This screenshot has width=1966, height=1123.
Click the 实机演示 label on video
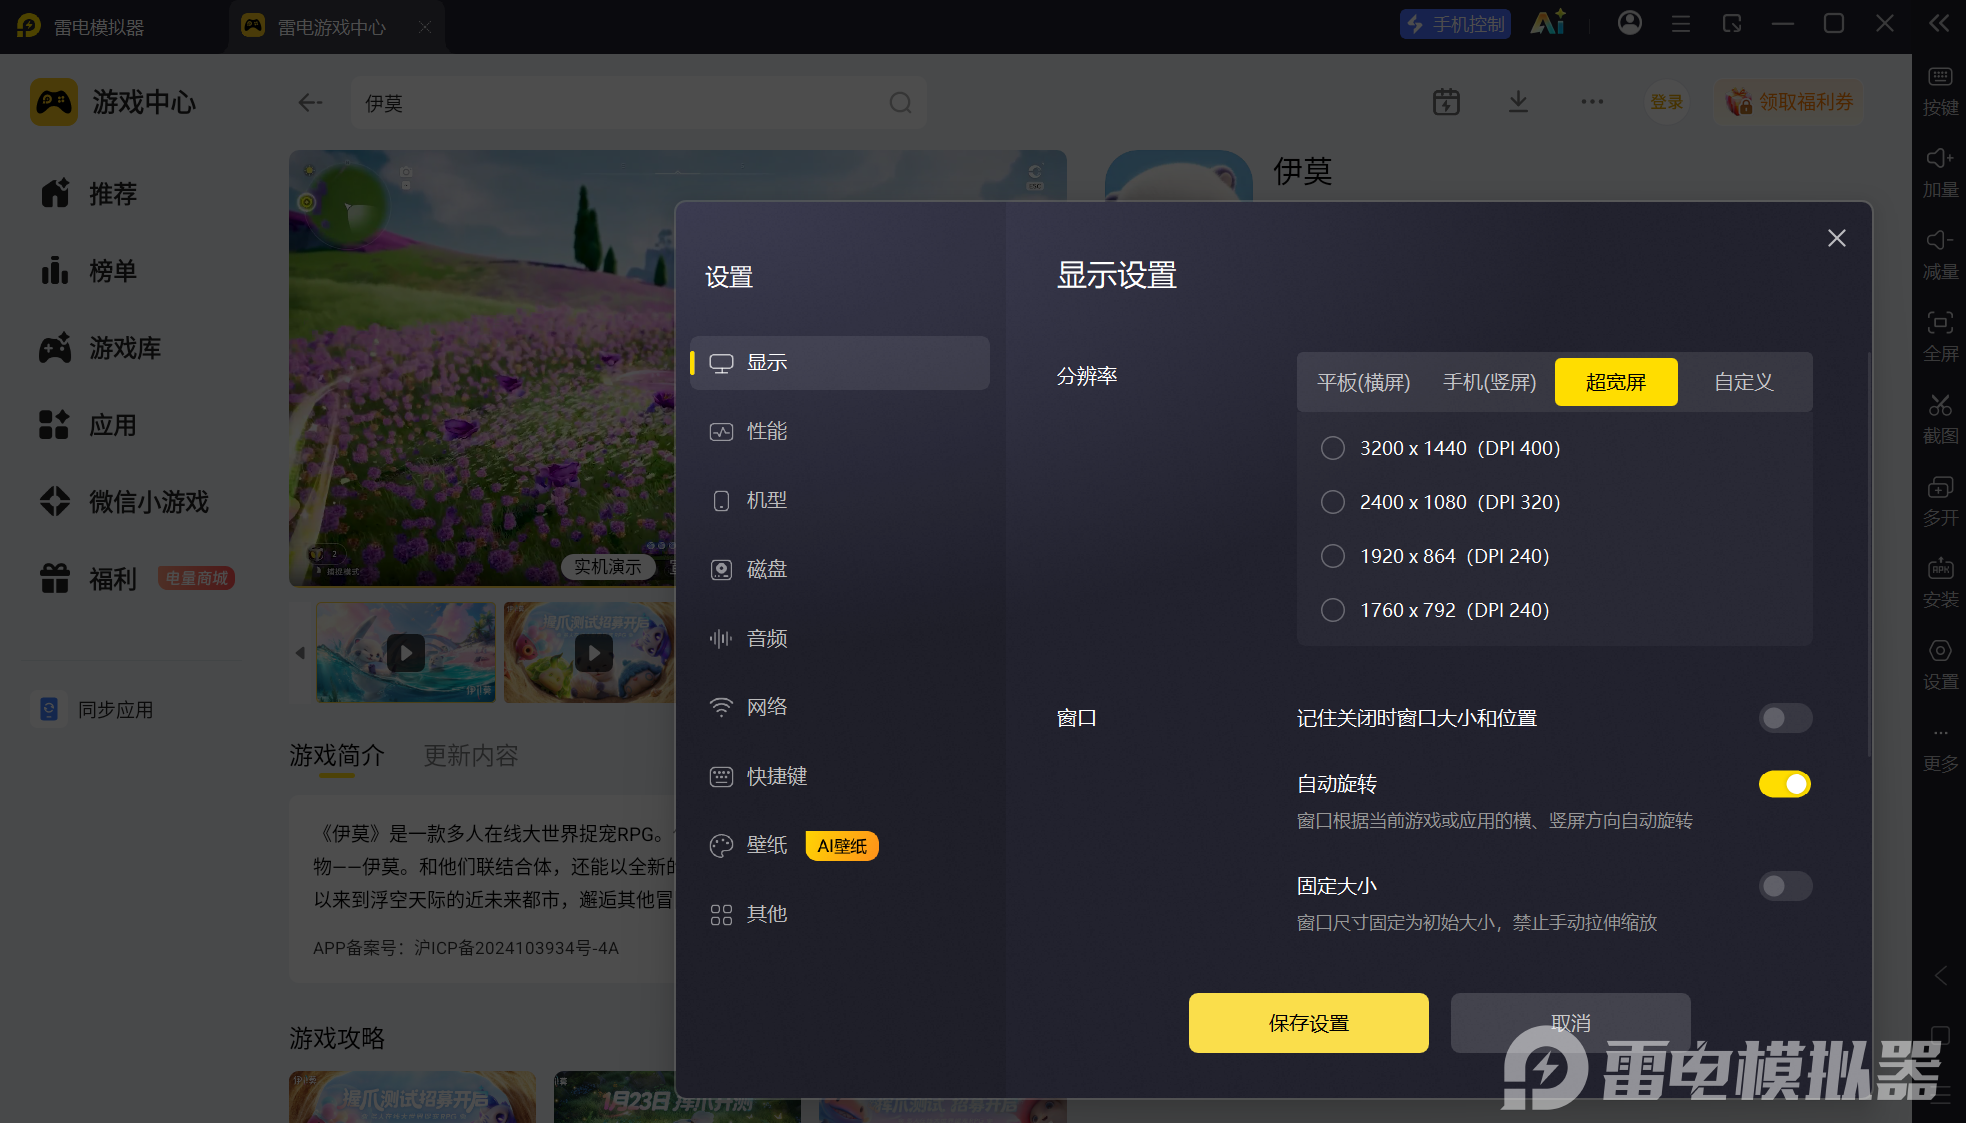click(607, 567)
